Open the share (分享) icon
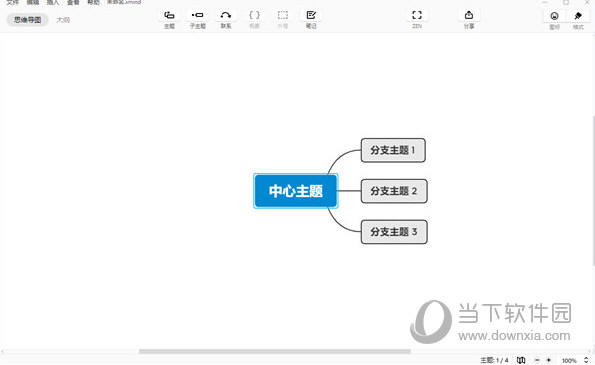The width and height of the screenshot is (595, 365). point(469,16)
